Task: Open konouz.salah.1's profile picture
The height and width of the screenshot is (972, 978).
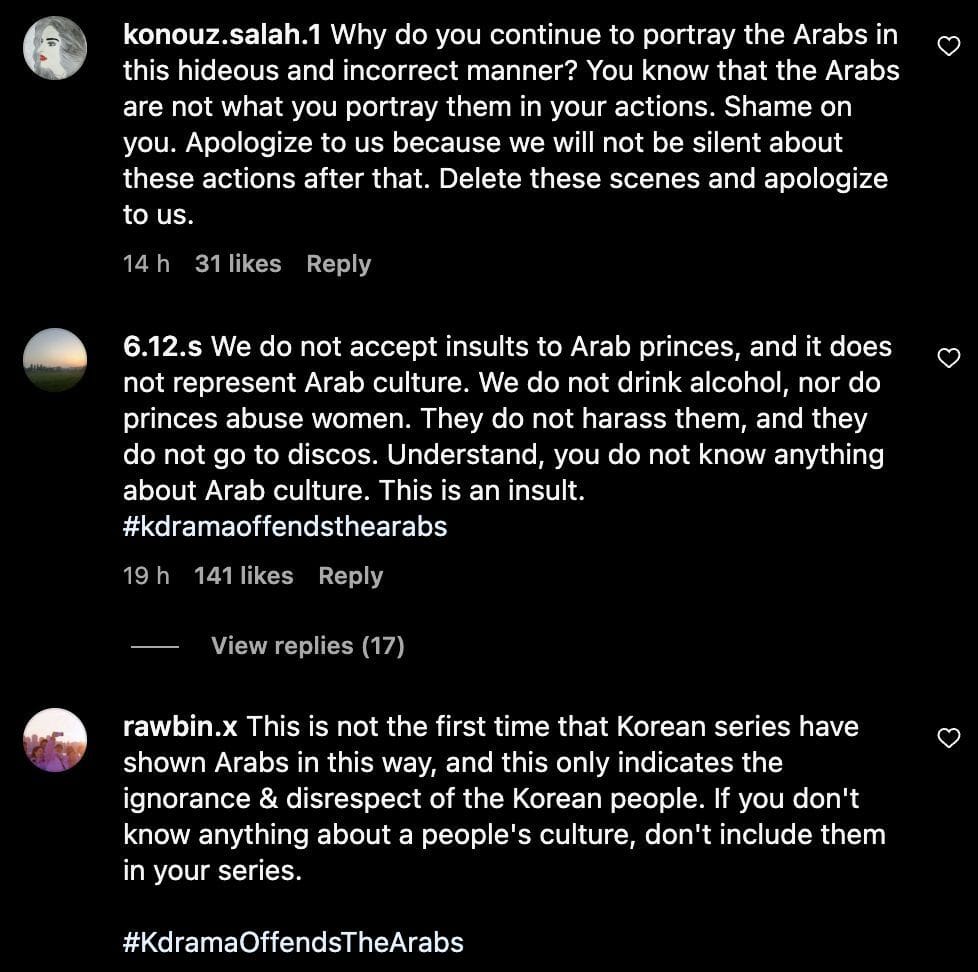Action: pyautogui.click(x=55, y=48)
